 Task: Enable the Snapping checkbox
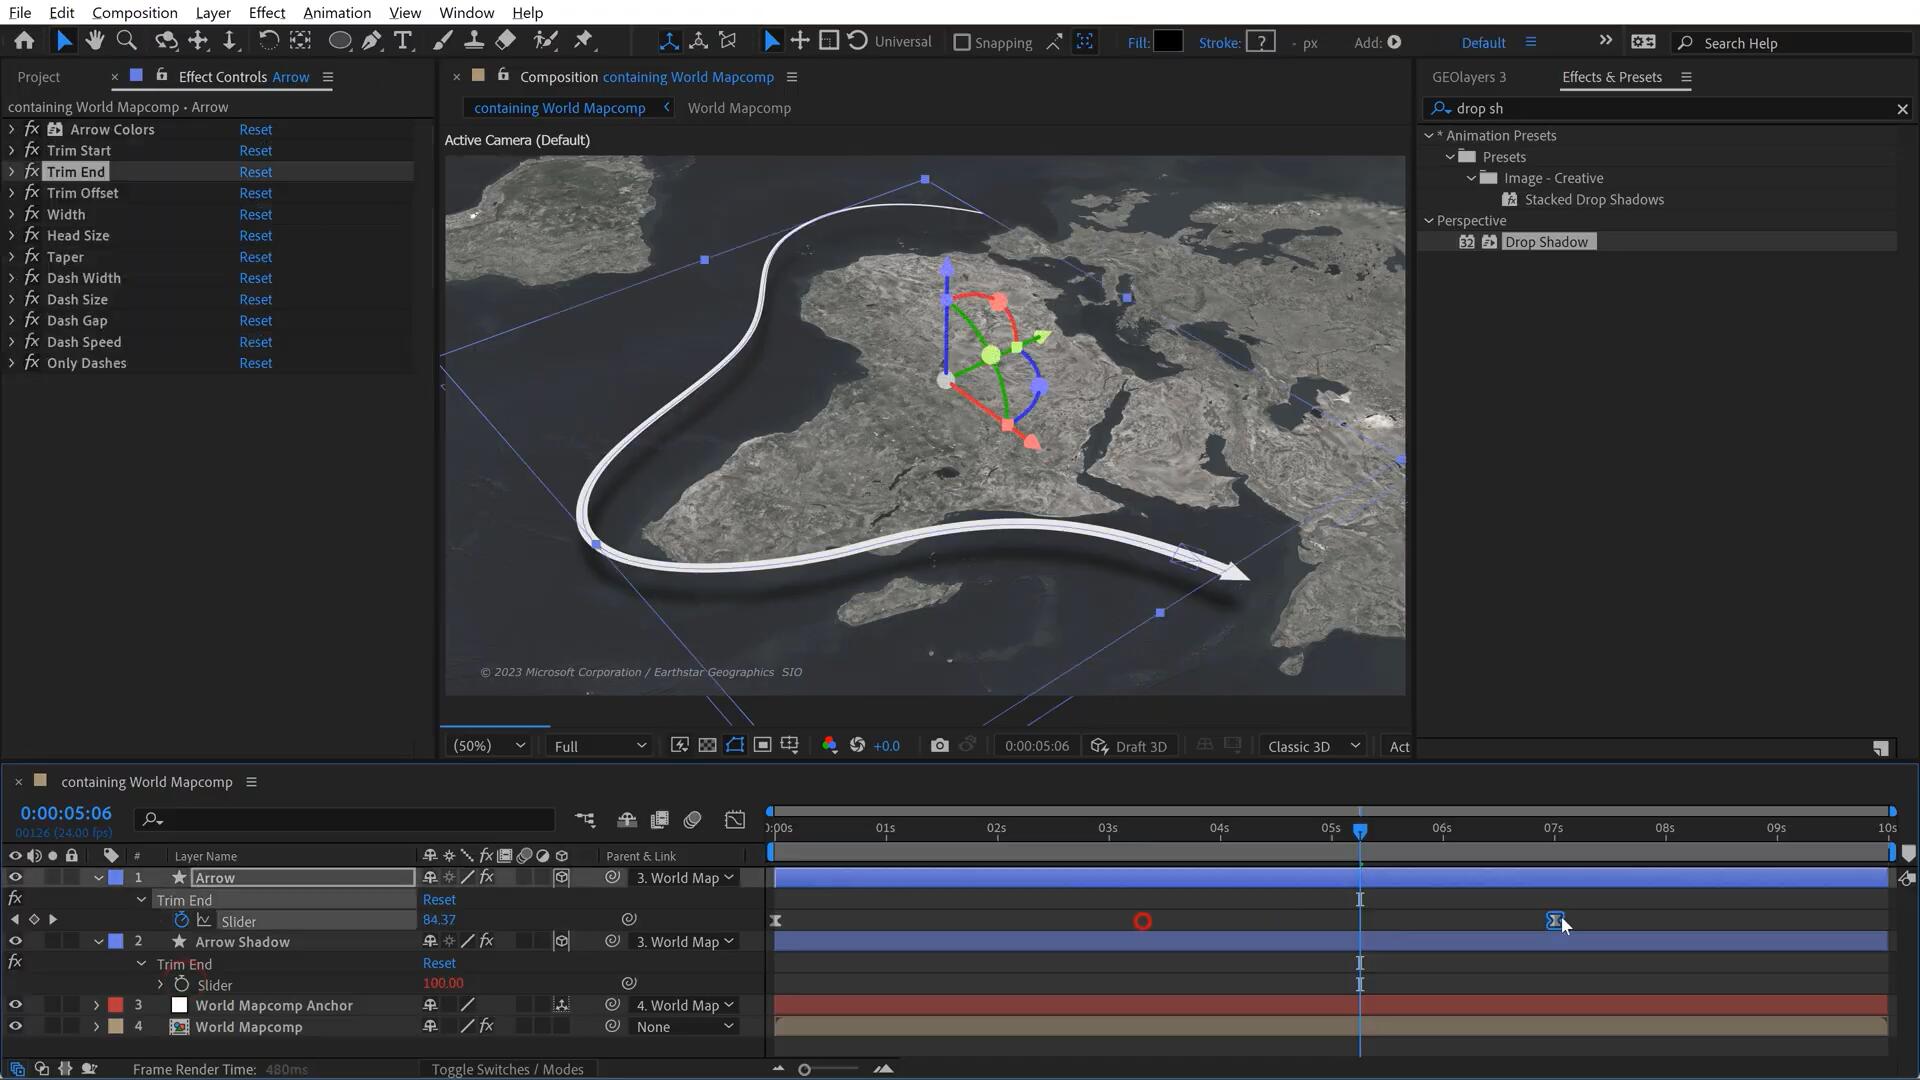(962, 43)
